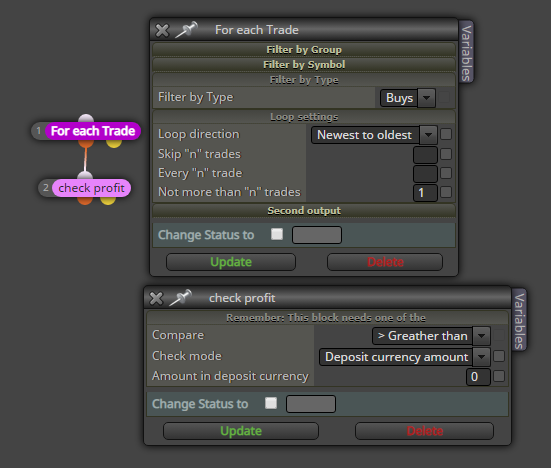Pin the For each Trade panel
The width and height of the screenshot is (551, 468).
[x=186, y=30]
